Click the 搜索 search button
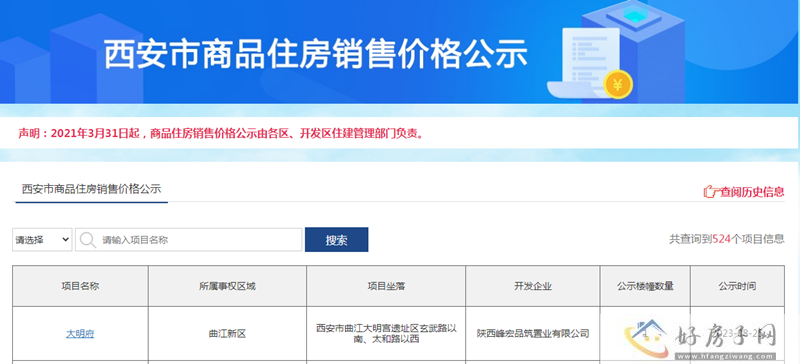This screenshot has width=800, height=364. tap(336, 239)
